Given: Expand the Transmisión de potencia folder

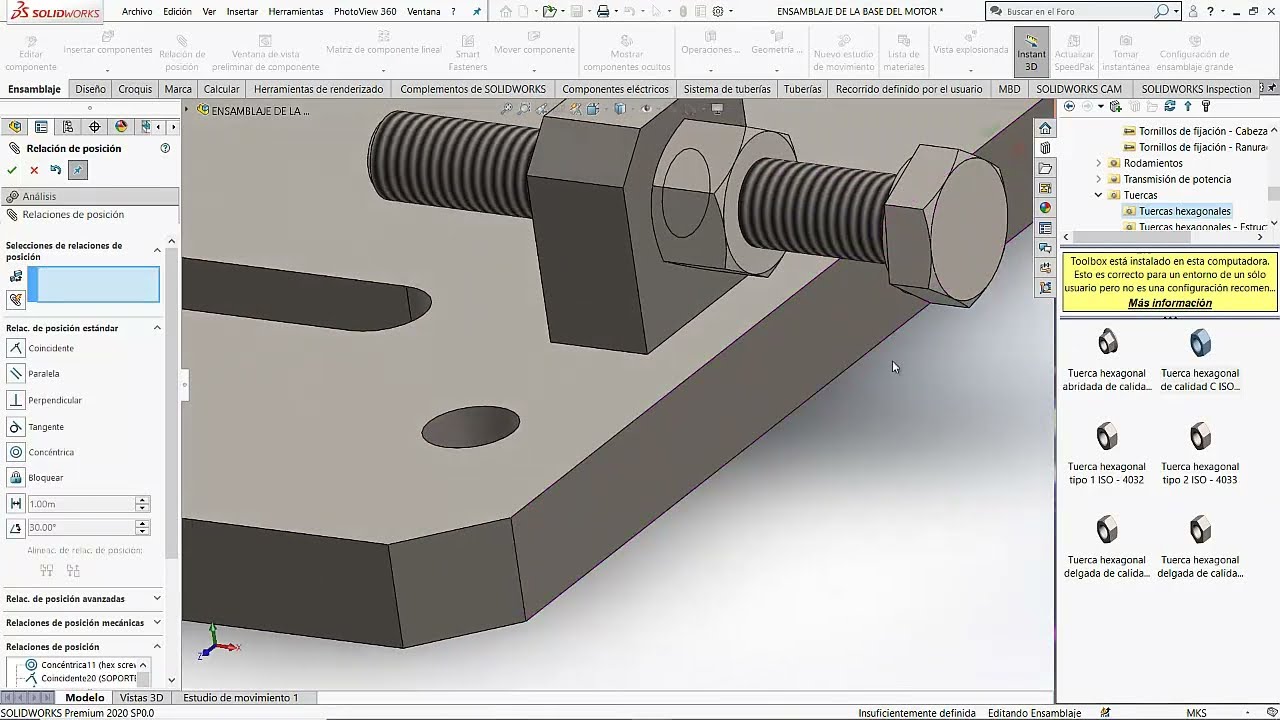Looking at the screenshot, I should tap(1099, 179).
